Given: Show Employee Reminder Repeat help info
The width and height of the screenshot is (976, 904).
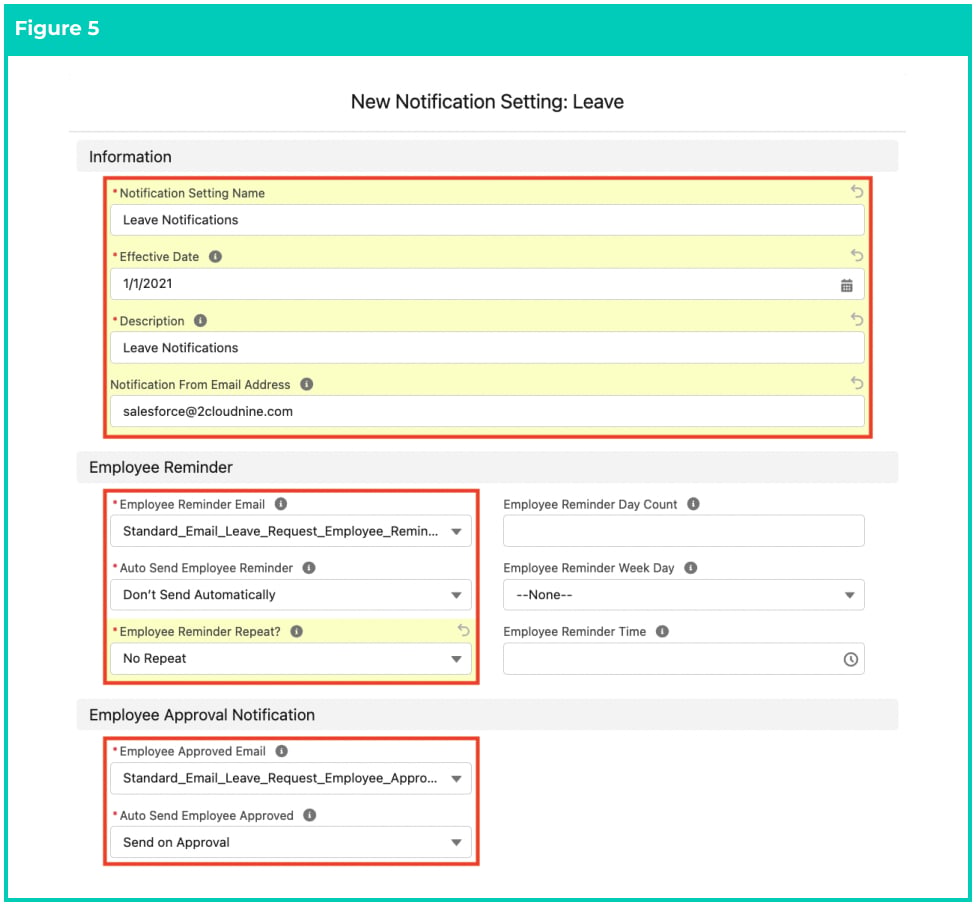Looking at the screenshot, I should [297, 631].
